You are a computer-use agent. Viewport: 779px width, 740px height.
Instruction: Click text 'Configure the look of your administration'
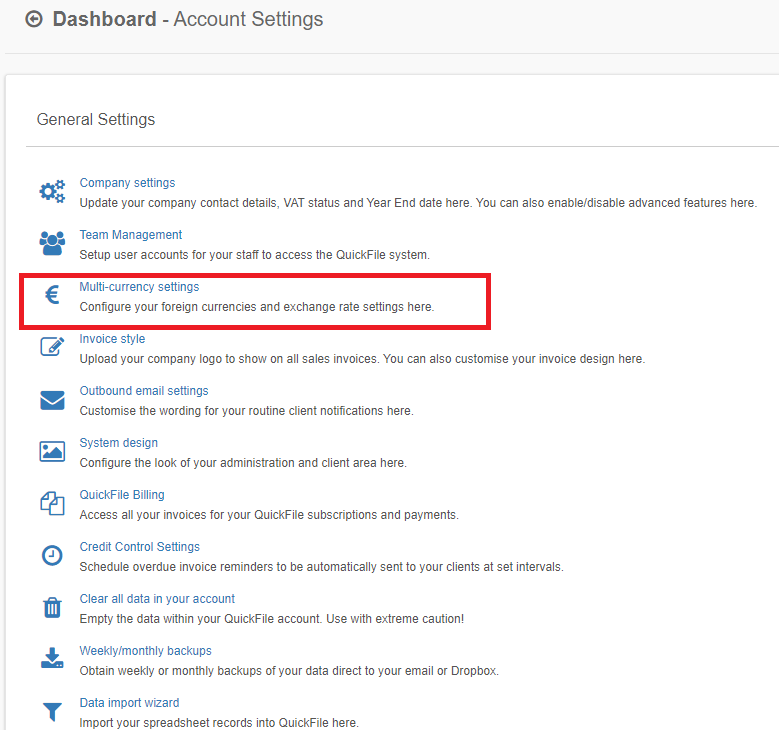(187, 463)
